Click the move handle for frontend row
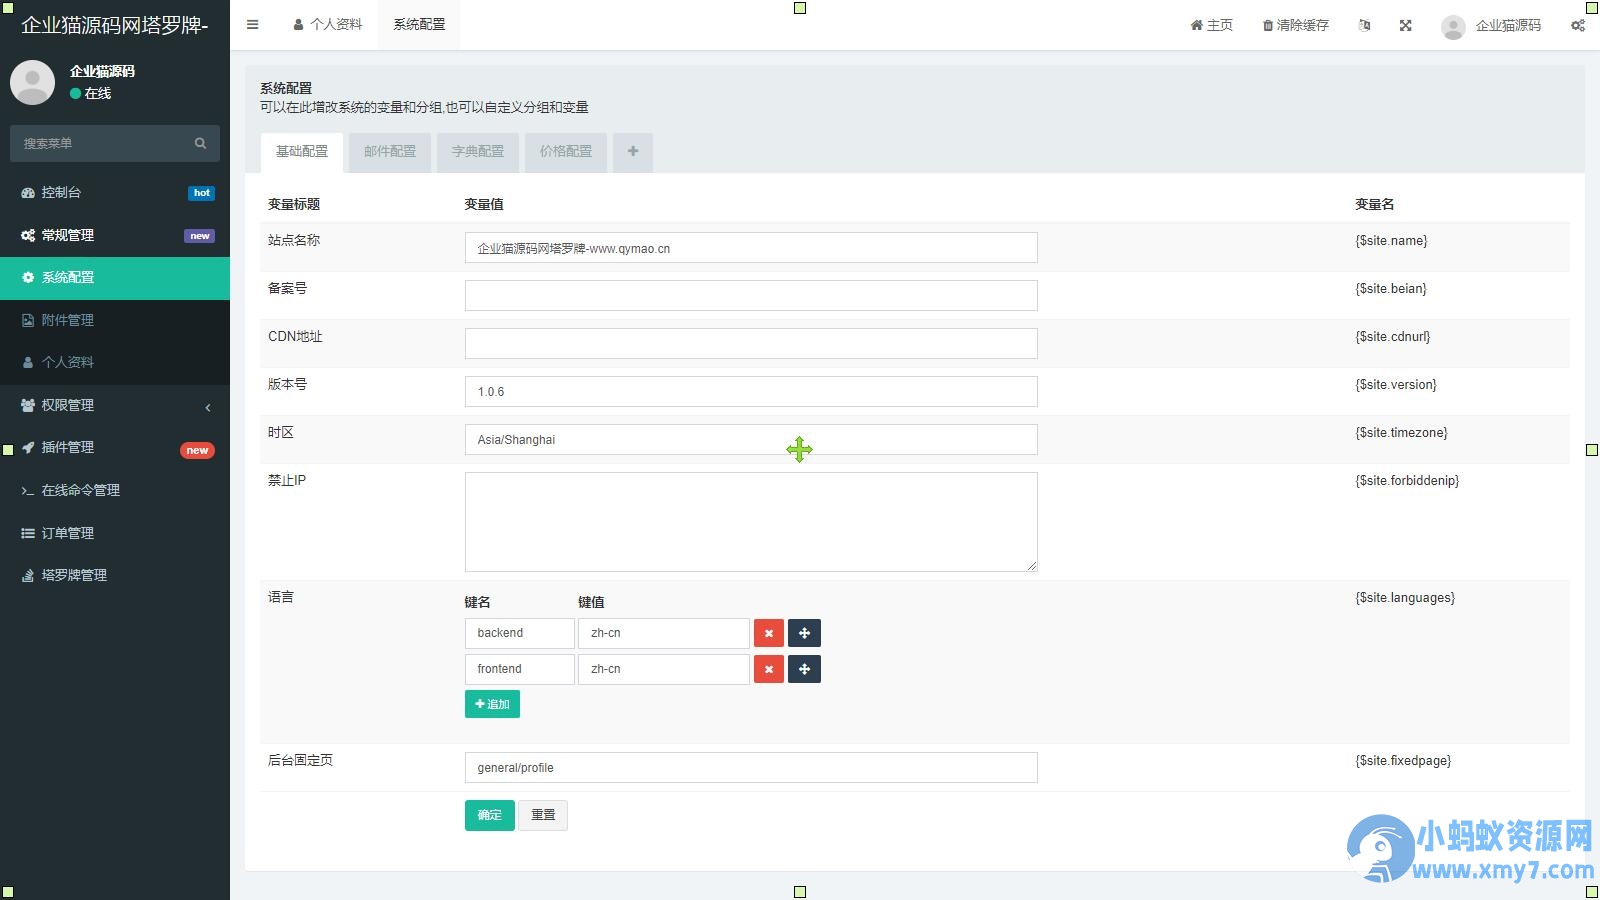The image size is (1600, 900). [x=804, y=669]
